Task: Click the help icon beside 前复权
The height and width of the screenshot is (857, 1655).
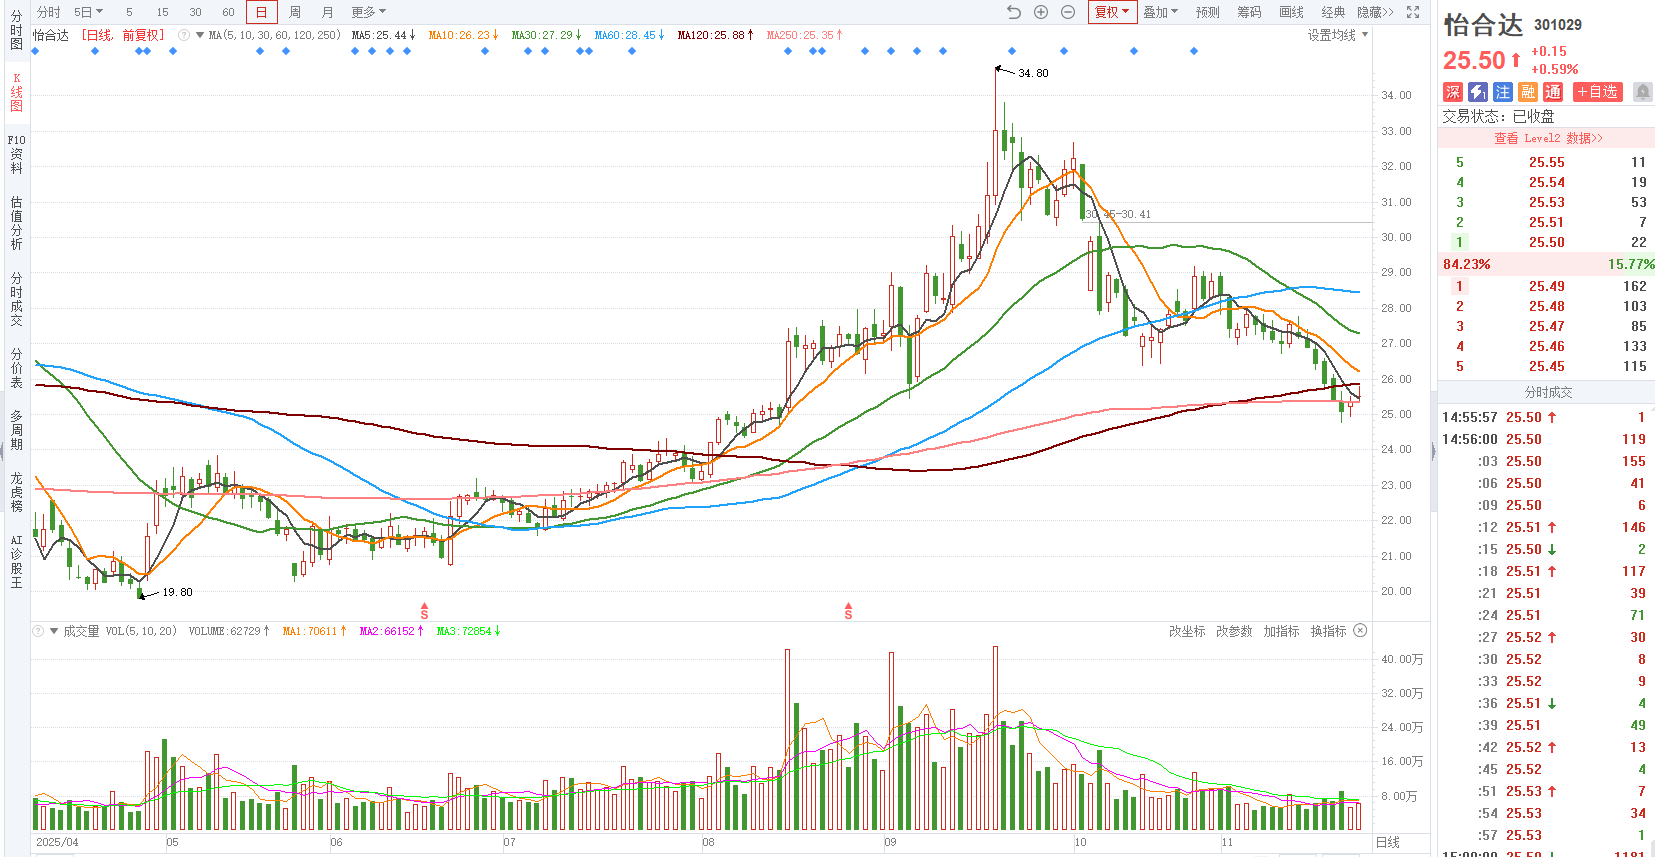Action: [x=184, y=35]
